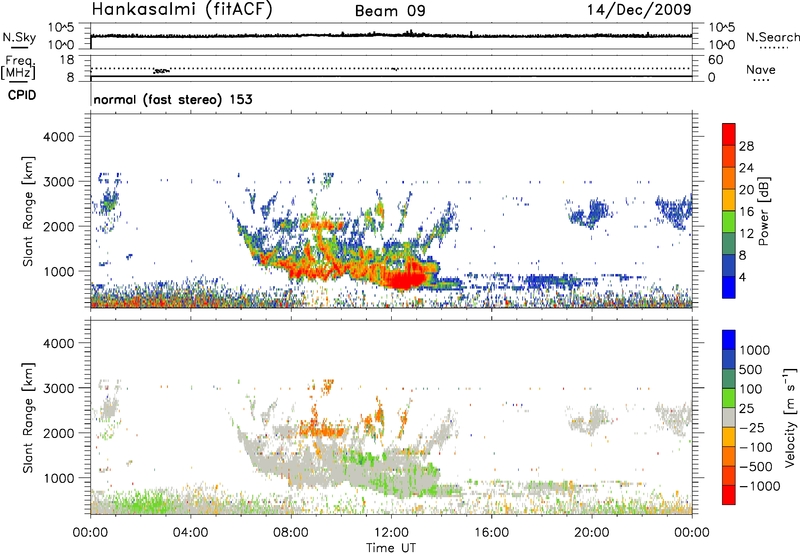Click the "N.Search" legend label
The height and width of the screenshot is (554, 800).
[773, 37]
